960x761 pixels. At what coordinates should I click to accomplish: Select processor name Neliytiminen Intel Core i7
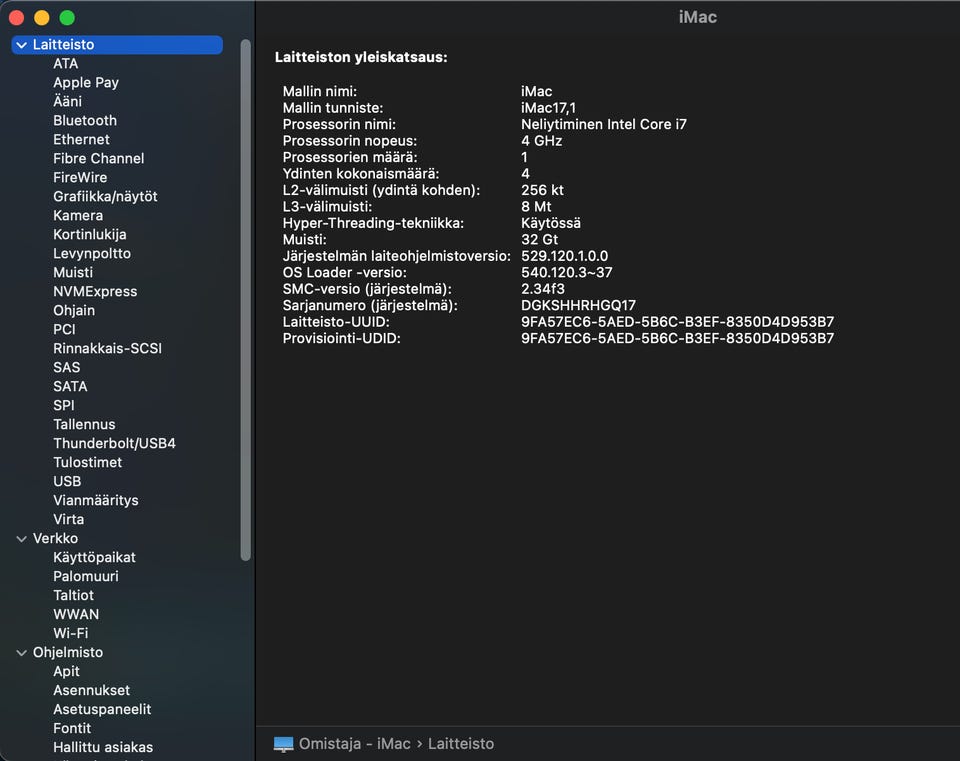(x=604, y=124)
